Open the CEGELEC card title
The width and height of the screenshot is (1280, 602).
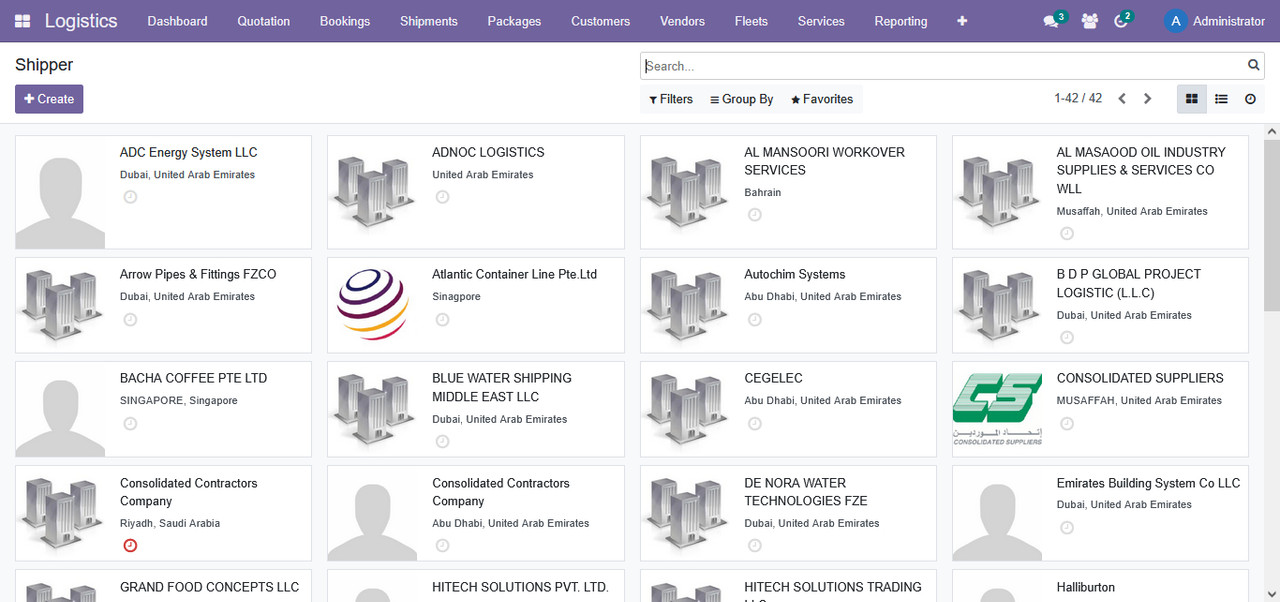click(774, 378)
